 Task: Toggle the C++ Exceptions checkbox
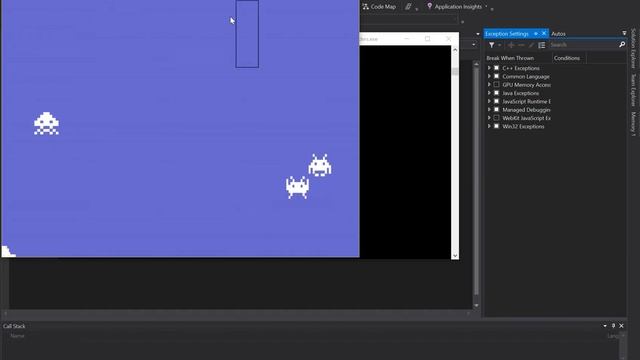pyautogui.click(x=496, y=68)
